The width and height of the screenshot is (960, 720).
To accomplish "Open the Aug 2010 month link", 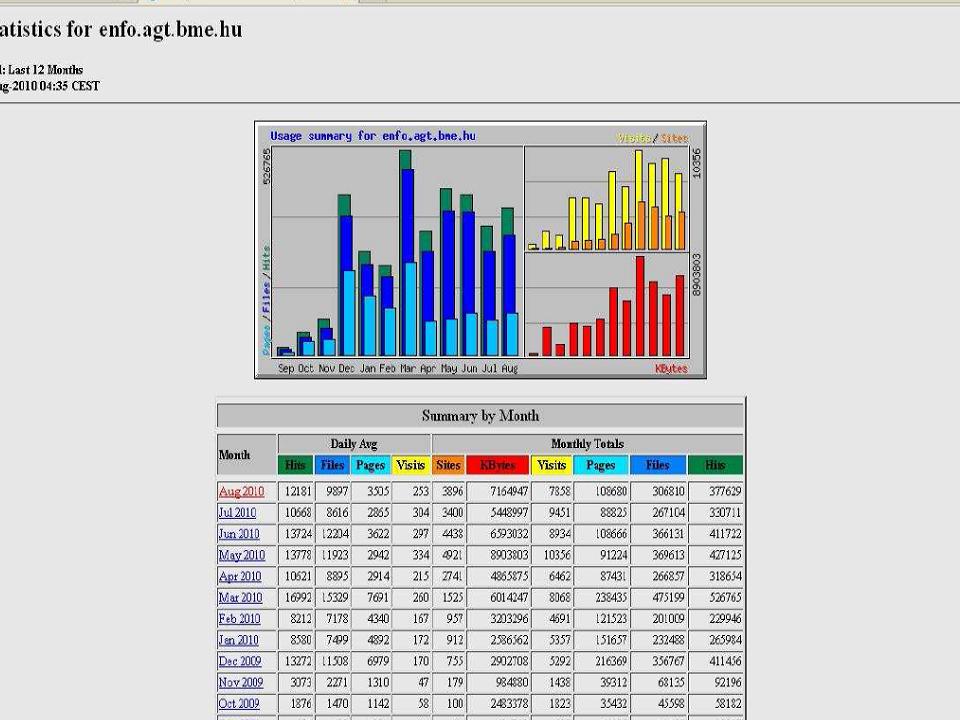I will coord(241,491).
